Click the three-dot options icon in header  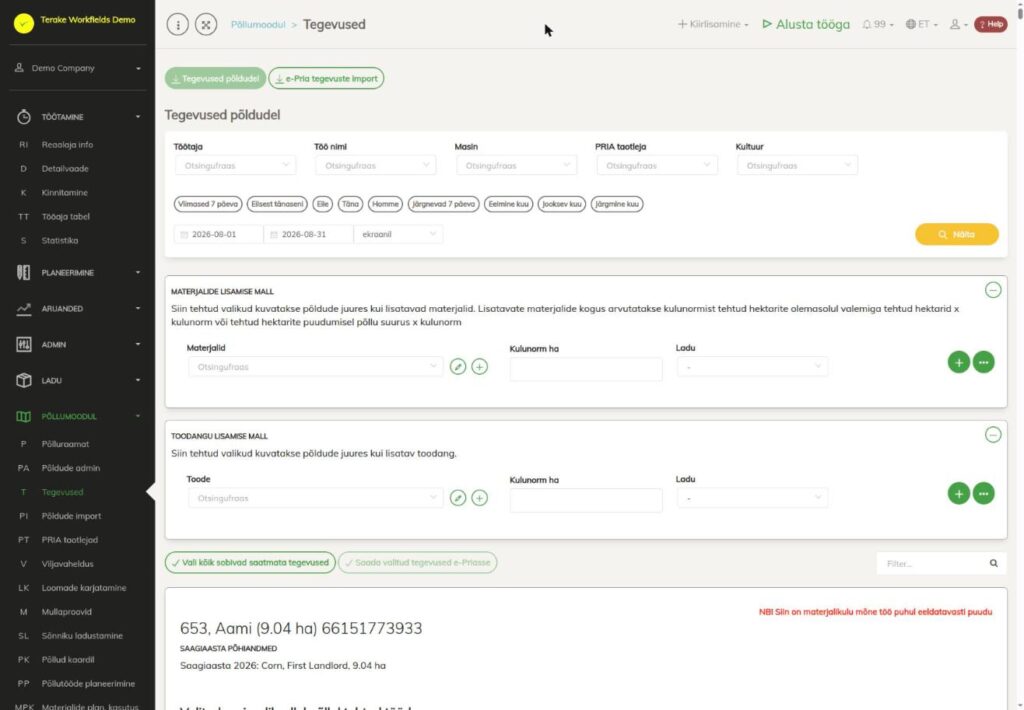[x=178, y=25]
